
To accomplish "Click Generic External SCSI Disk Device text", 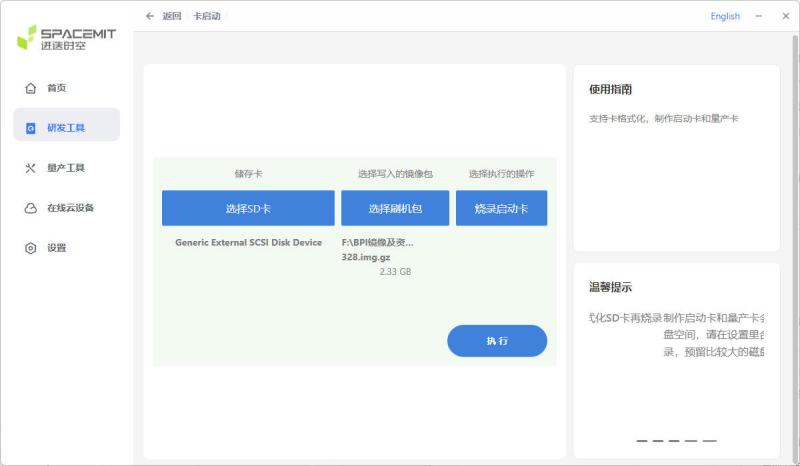I will [248, 242].
